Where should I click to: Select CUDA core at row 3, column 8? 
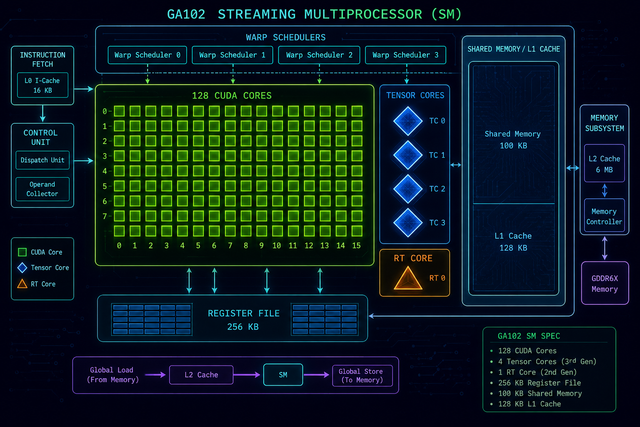(x=246, y=156)
